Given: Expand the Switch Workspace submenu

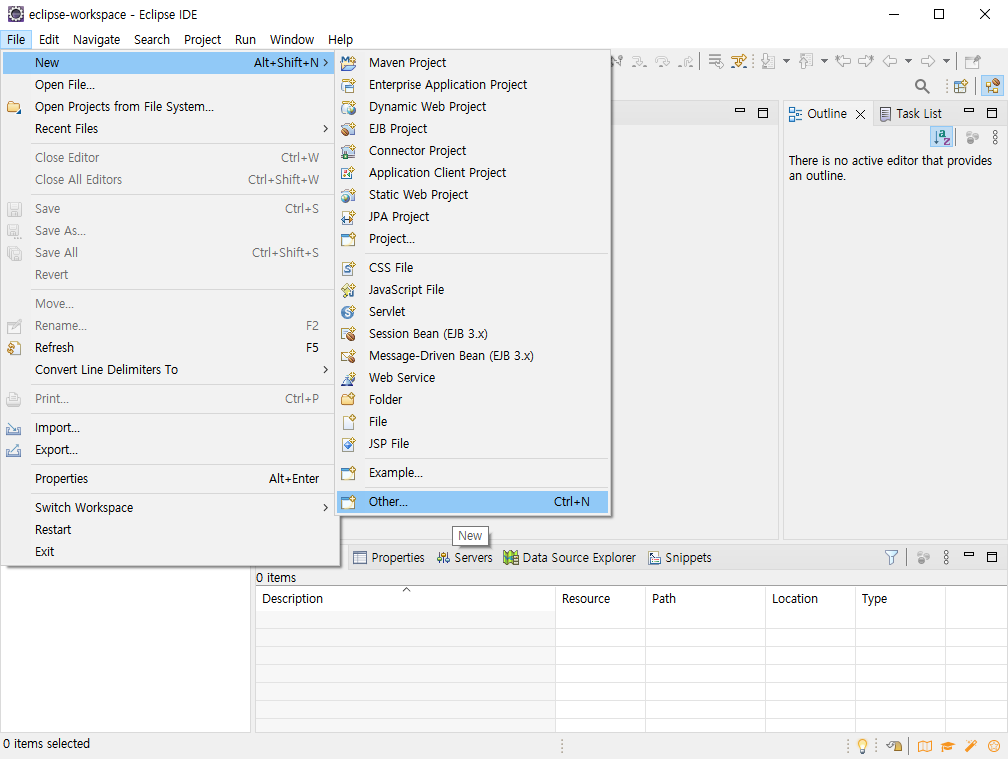Looking at the screenshot, I should (x=168, y=508).
